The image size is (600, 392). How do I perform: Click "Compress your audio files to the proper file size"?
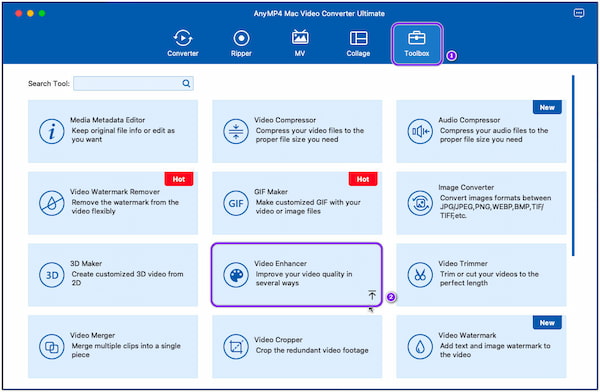click(494, 135)
